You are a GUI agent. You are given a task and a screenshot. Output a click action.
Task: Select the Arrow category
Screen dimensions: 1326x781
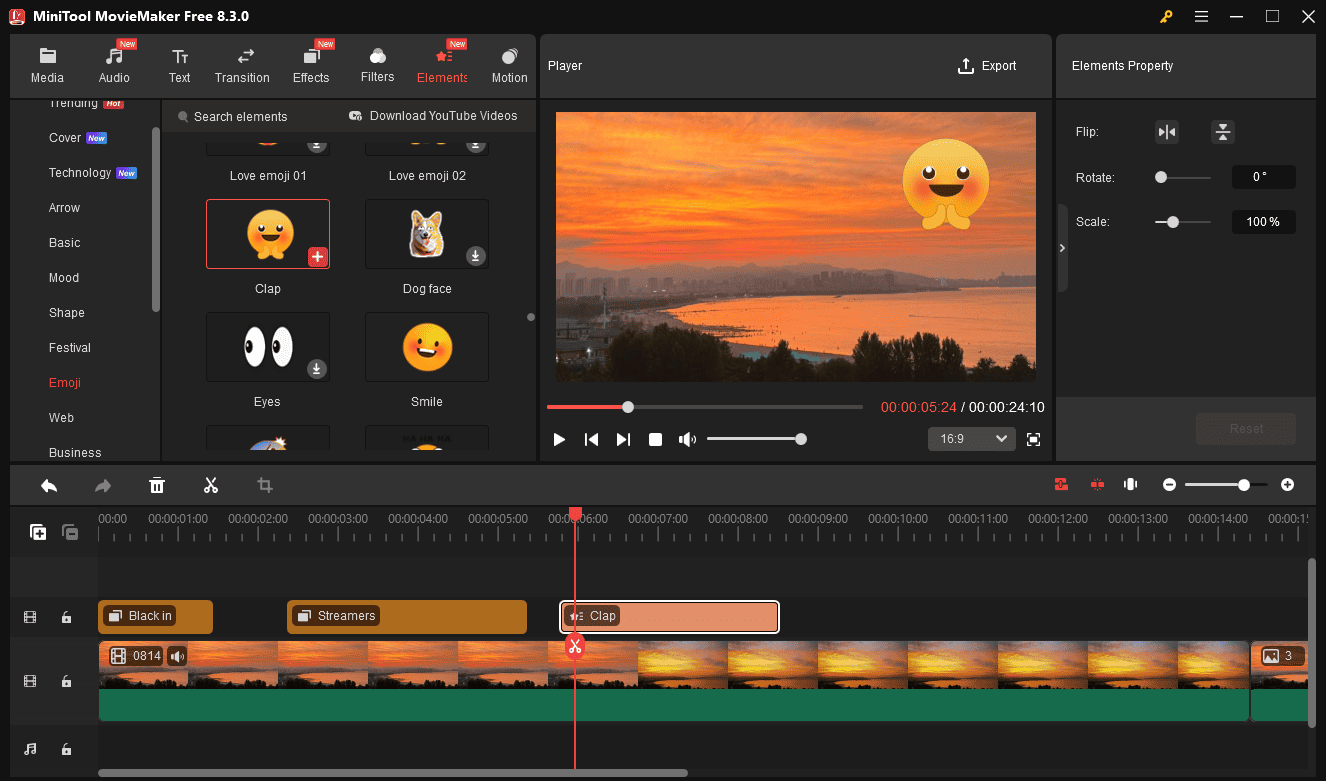(64, 208)
